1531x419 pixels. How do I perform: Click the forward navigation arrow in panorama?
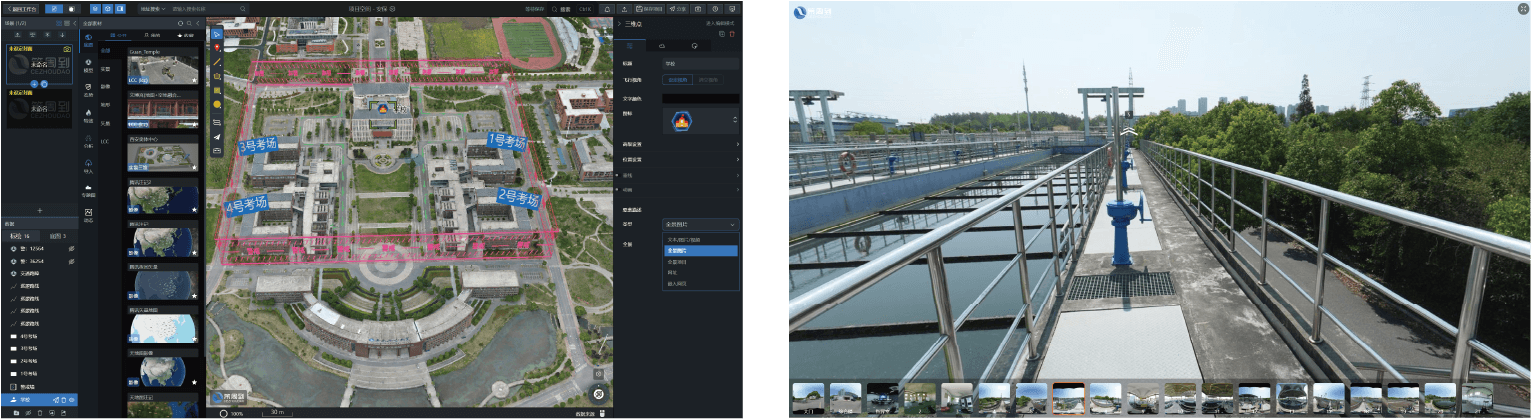pyautogui.click(x=1129, y=130)
